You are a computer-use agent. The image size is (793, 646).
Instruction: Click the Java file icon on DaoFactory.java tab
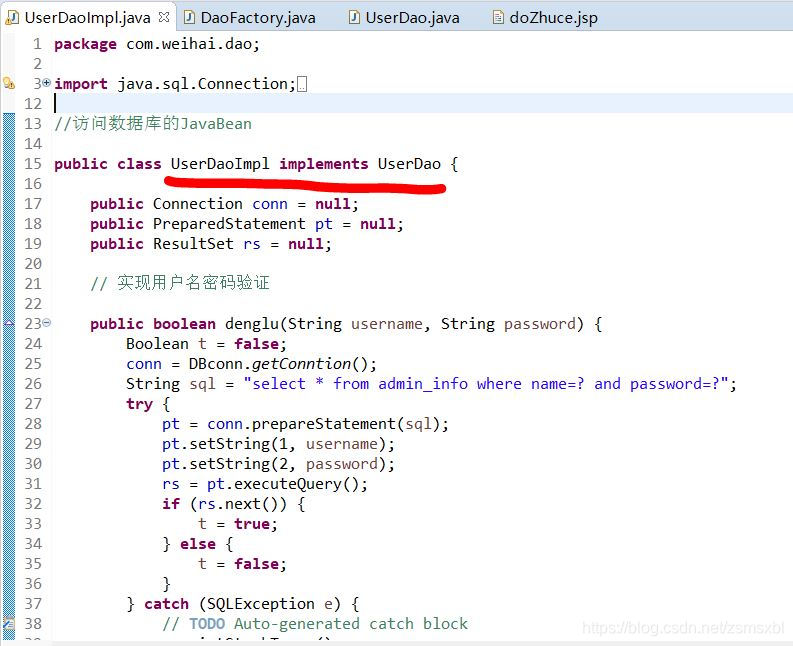(x=189, y=18)
